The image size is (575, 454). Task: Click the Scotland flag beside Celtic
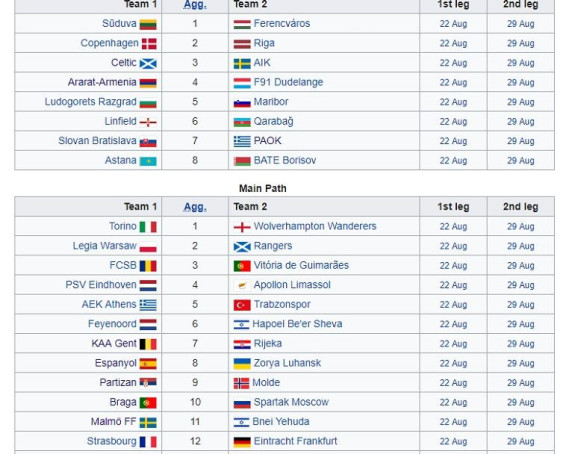[x=148, y=63]
